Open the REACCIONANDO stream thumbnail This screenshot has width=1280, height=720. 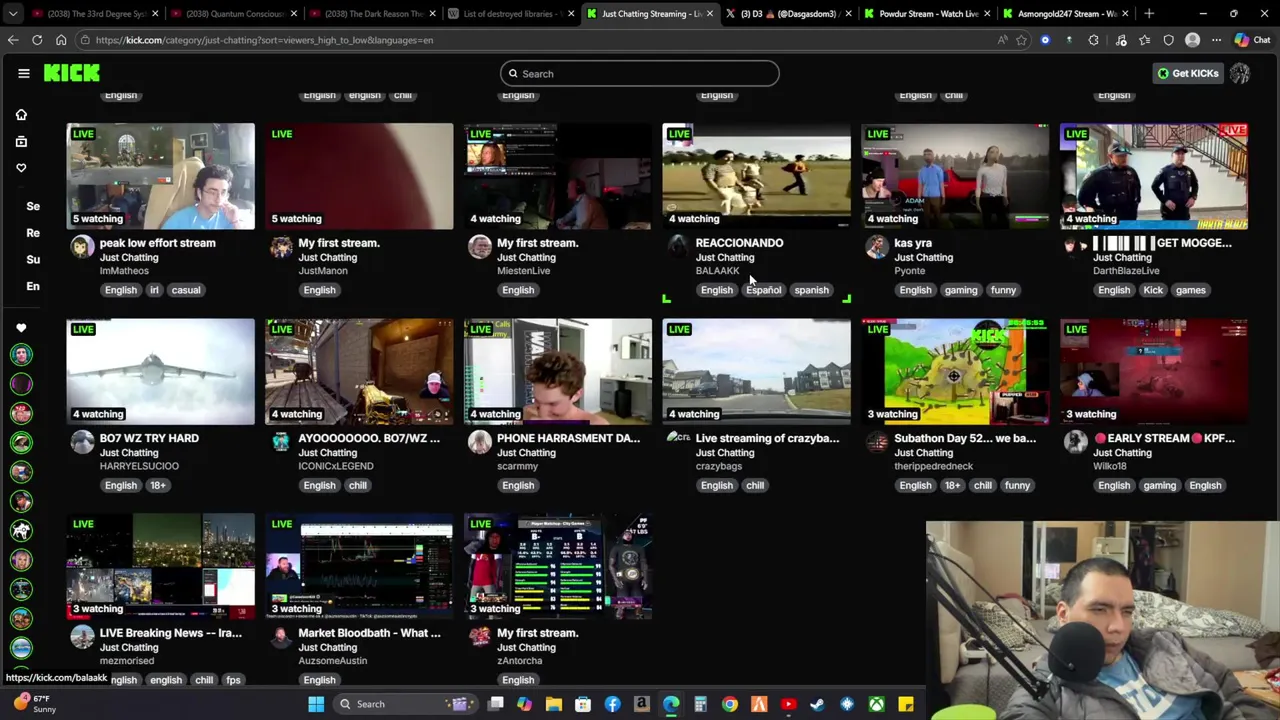[756, 176]
